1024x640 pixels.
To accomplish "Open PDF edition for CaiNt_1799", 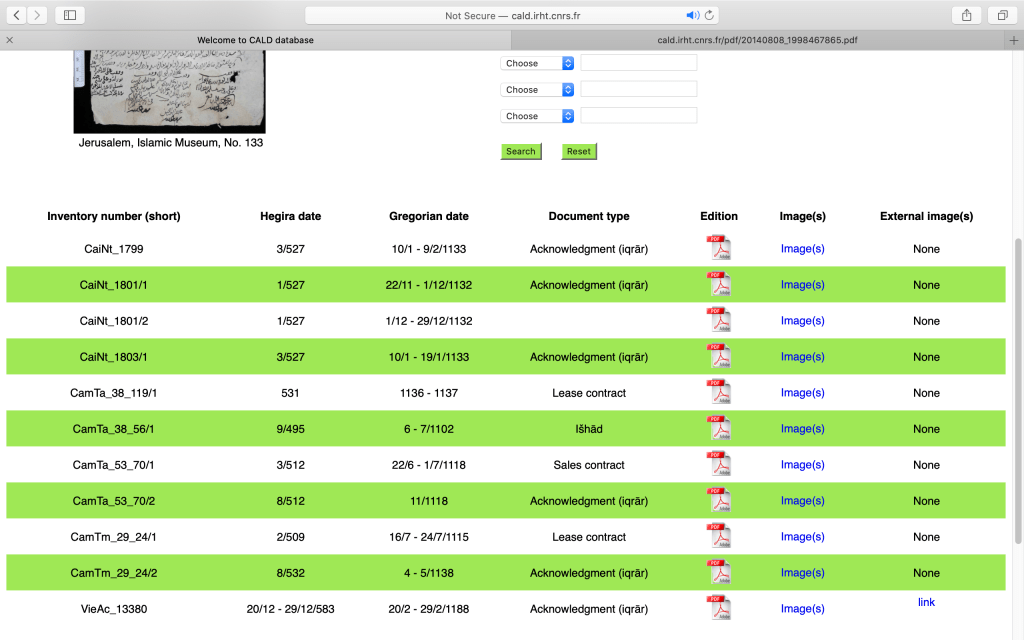I will [x=719, y=248].
